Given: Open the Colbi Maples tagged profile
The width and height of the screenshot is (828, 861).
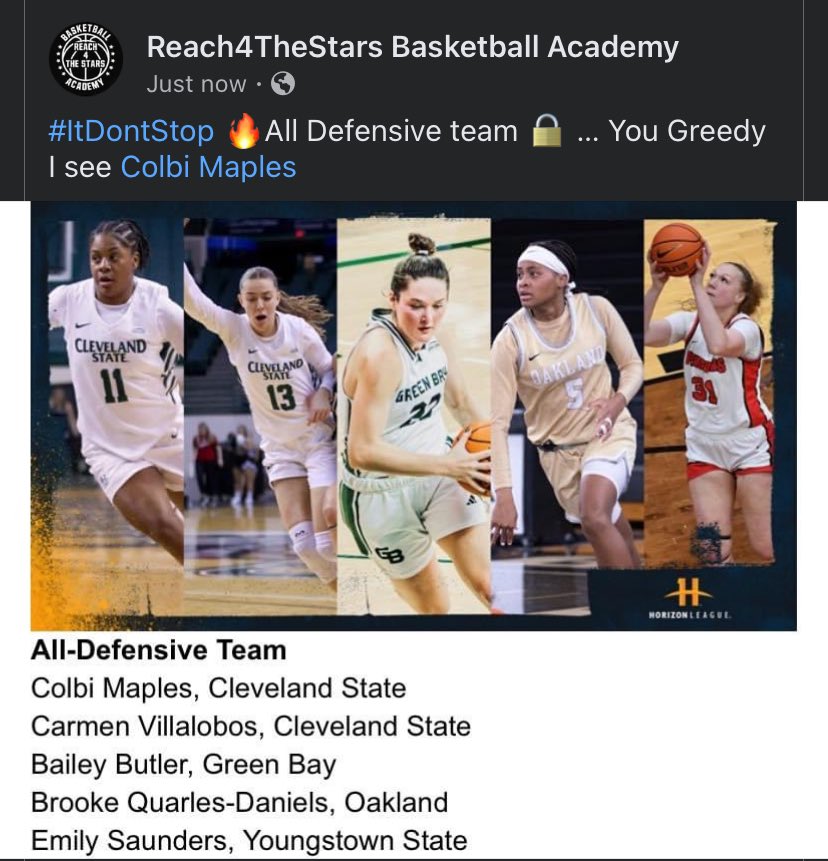Looking at the screenshot, I should [x=209, y=167].
